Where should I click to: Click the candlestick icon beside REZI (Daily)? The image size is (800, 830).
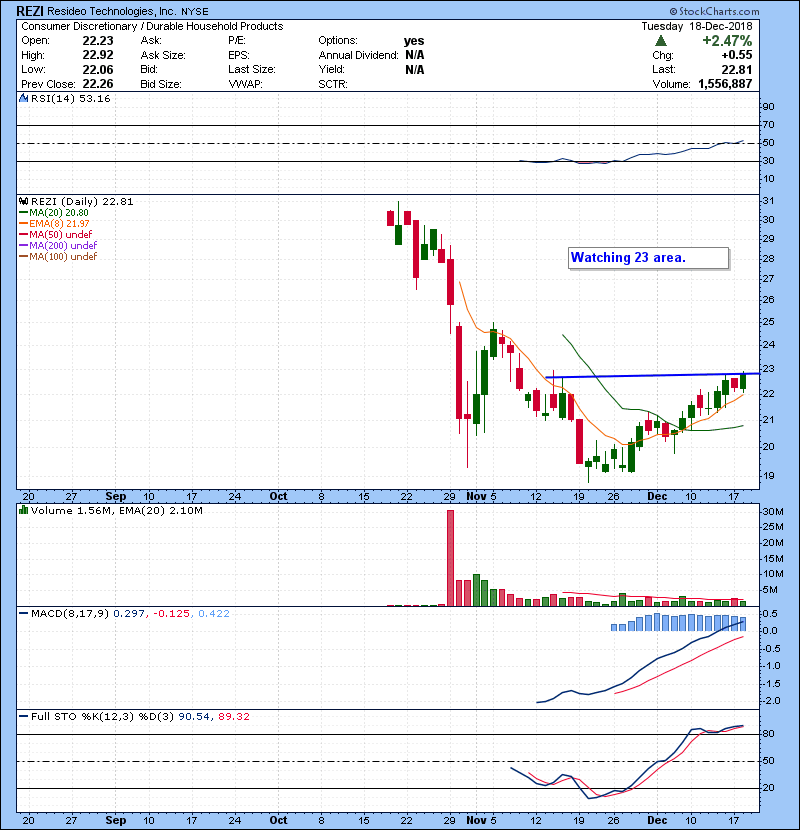(23, 201)
